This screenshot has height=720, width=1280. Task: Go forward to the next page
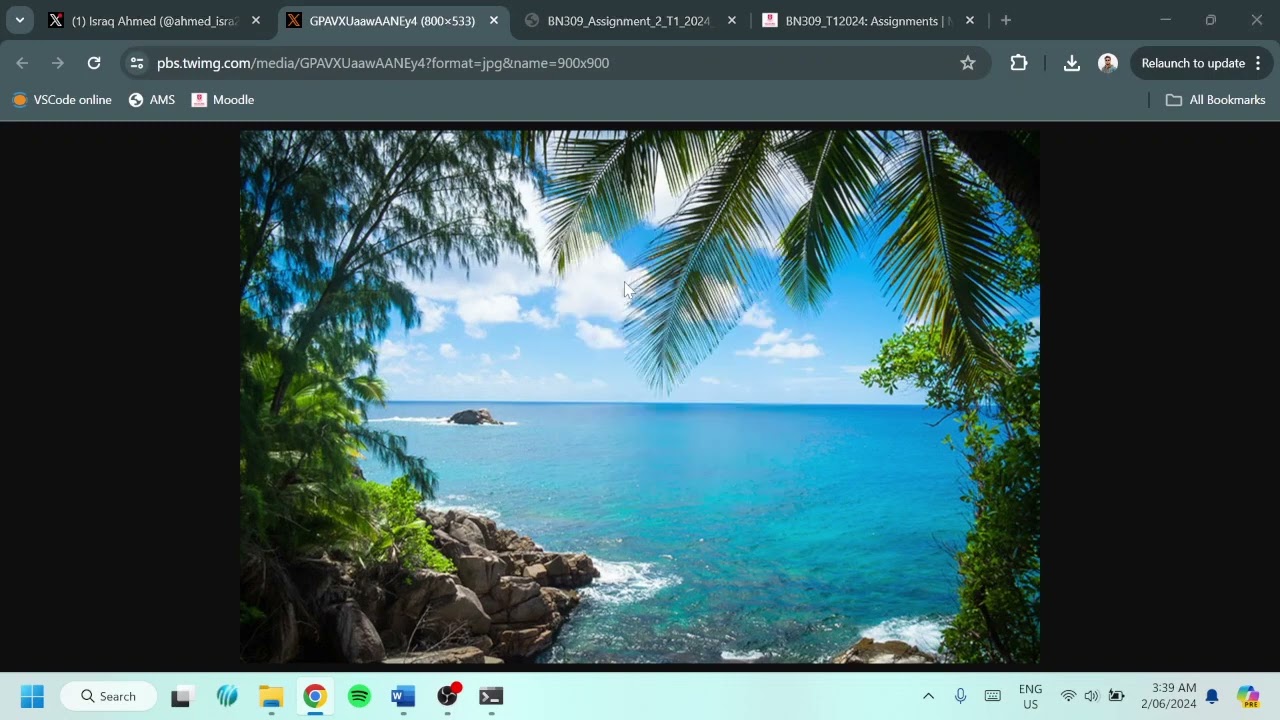click(58, 63)
